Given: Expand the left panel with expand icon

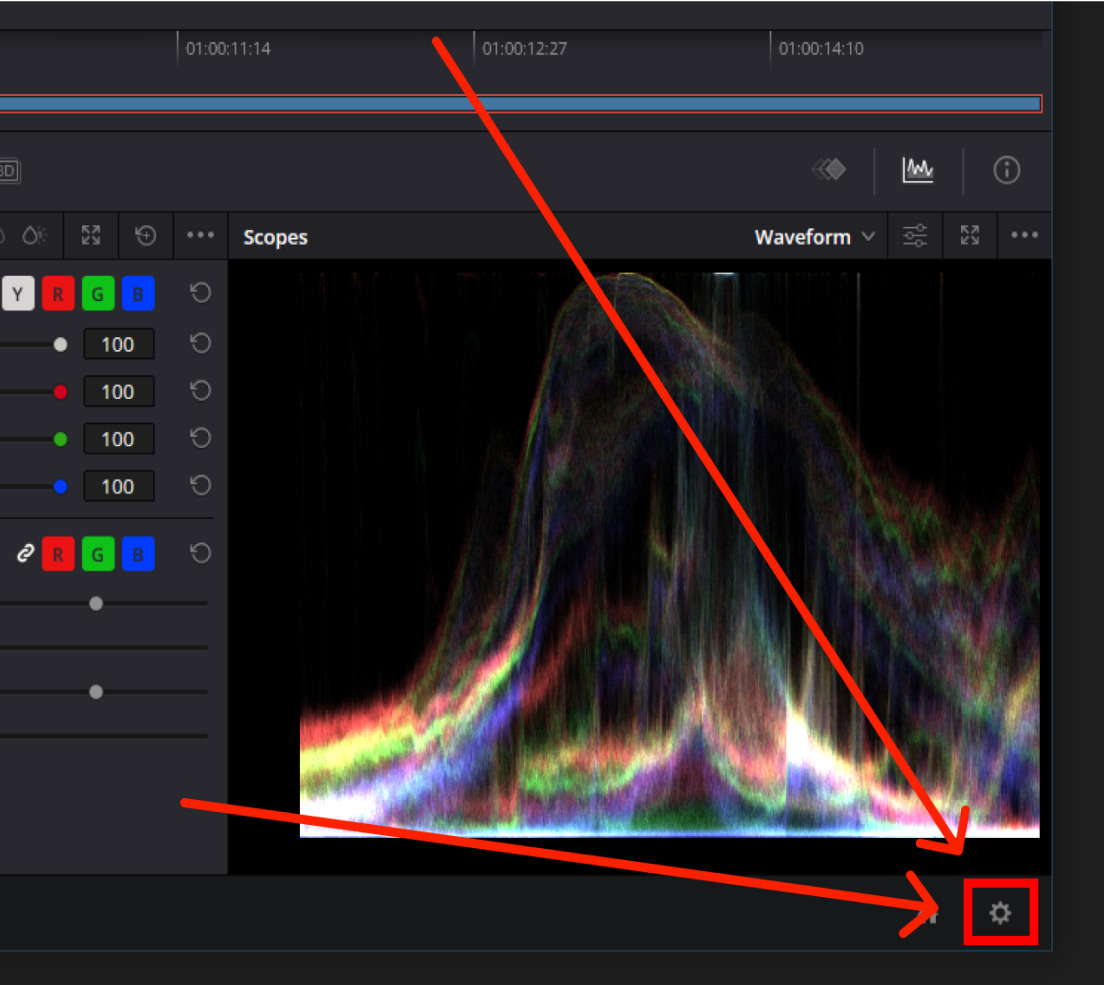Looking at the screenshot, I should pos(91,236).
